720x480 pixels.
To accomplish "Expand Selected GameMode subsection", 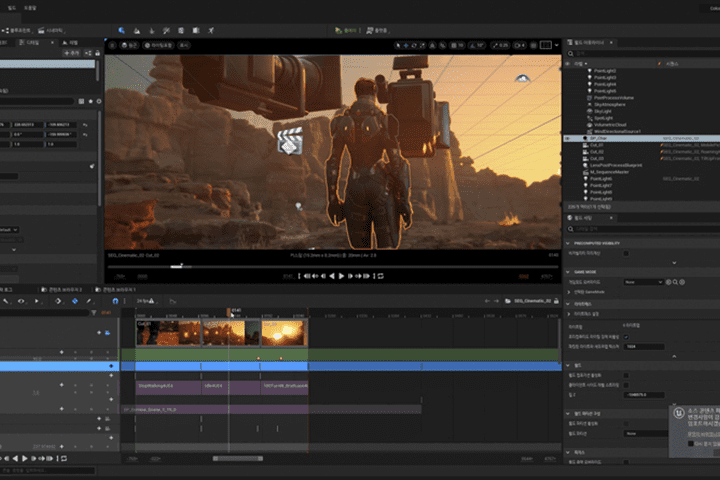I will click(x=569, y=292).
